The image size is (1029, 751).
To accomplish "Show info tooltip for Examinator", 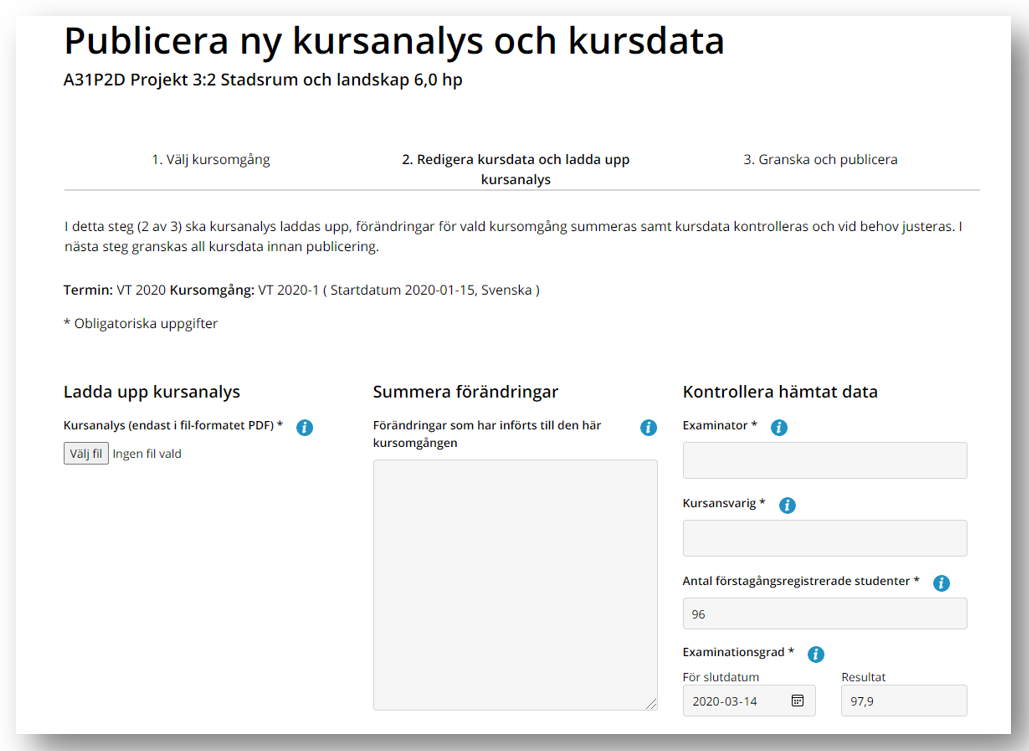I will 779,428.
